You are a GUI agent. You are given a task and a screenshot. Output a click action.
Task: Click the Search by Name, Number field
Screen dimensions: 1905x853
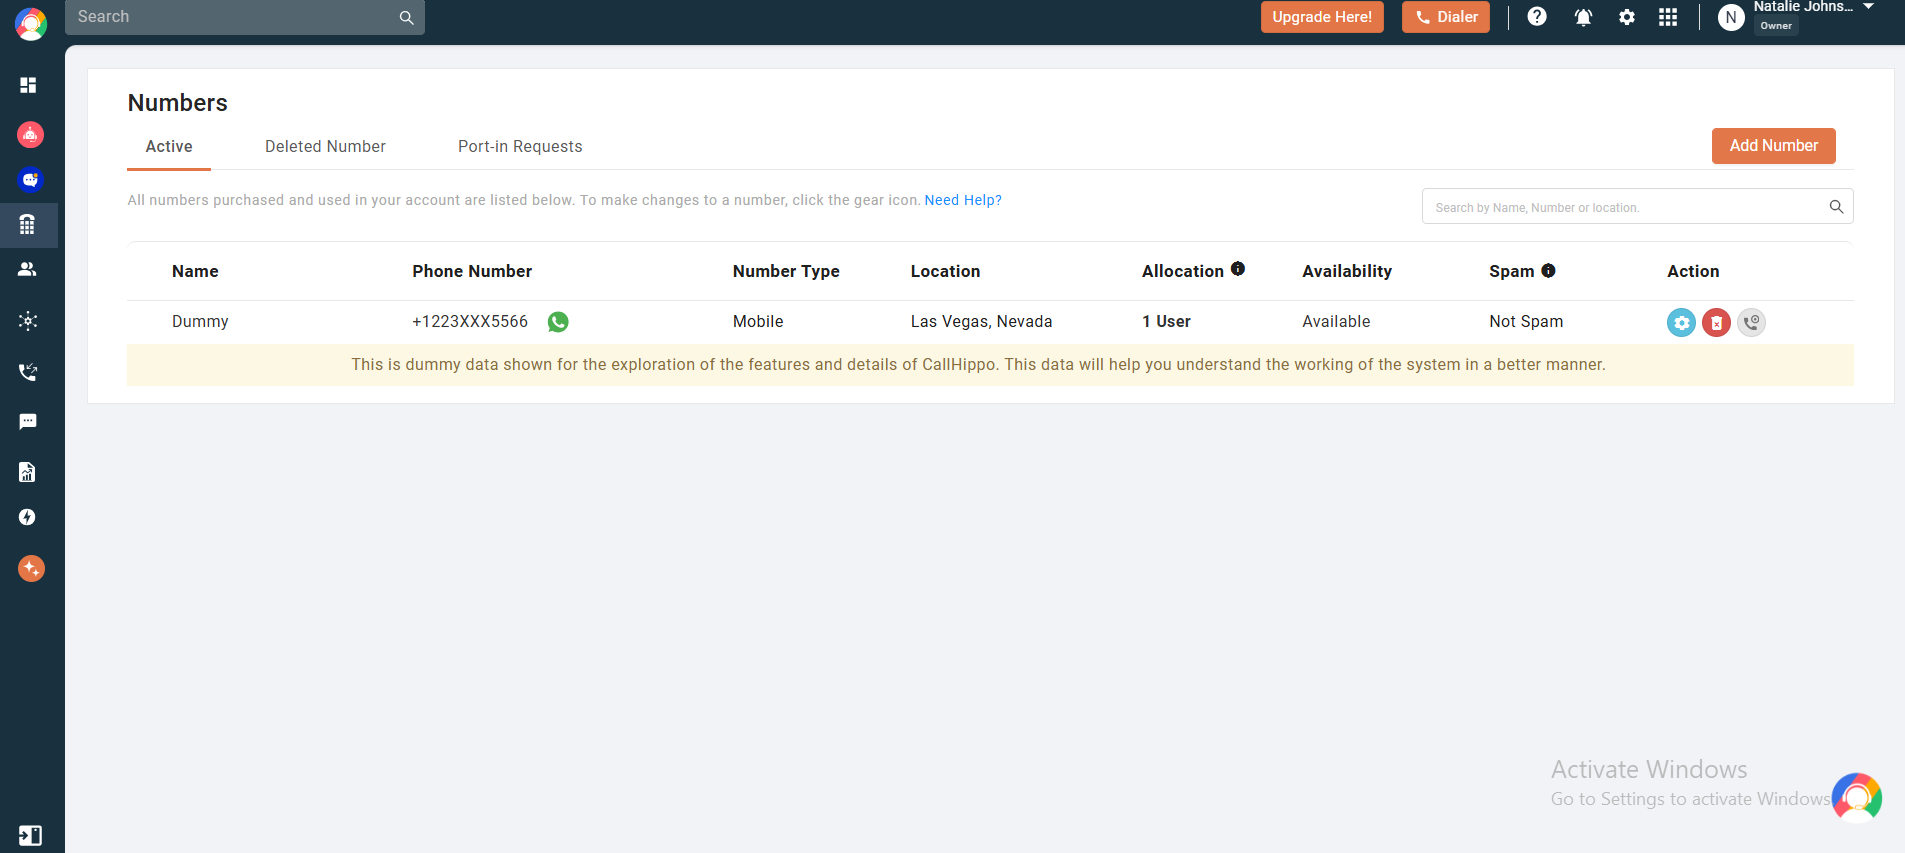coord(1625,207)
